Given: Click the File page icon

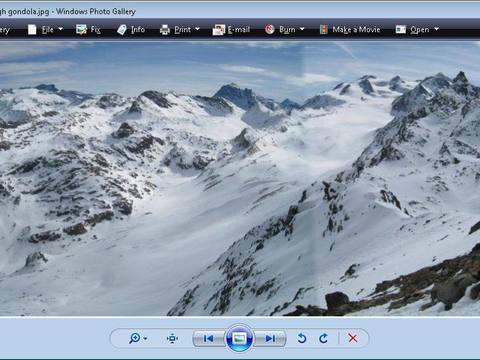Looking at the screenshot, I should pyautogui.click(x=32, y=30).
